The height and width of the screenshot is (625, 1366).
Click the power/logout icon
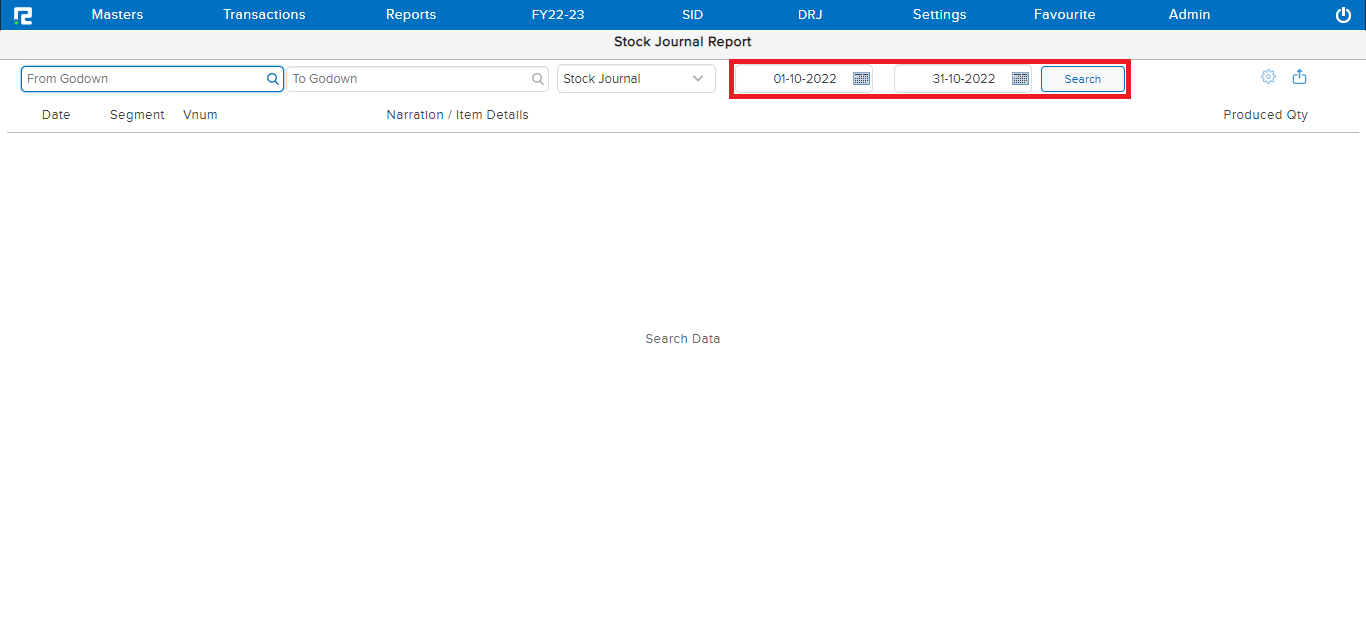1343,15
